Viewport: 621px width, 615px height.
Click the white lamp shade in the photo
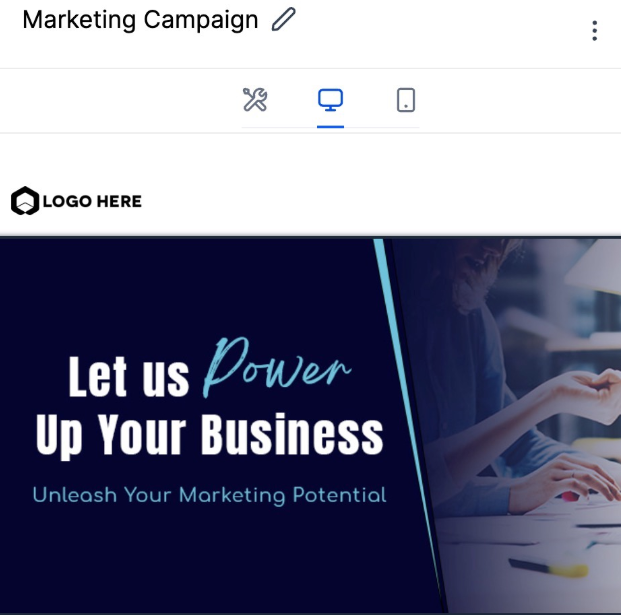pyautogui.click(x=593, y=267)
